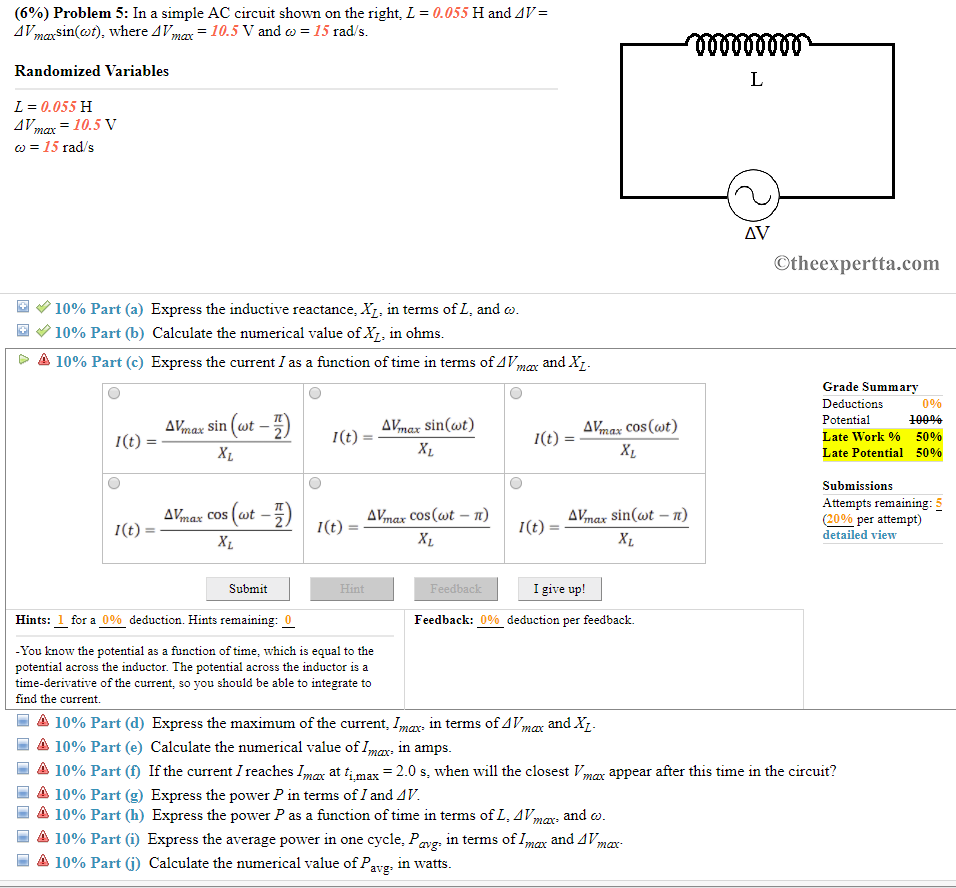Select the cos(ωt − π) current answer
This screenshot has height=888, width=956.
point(314,483)
